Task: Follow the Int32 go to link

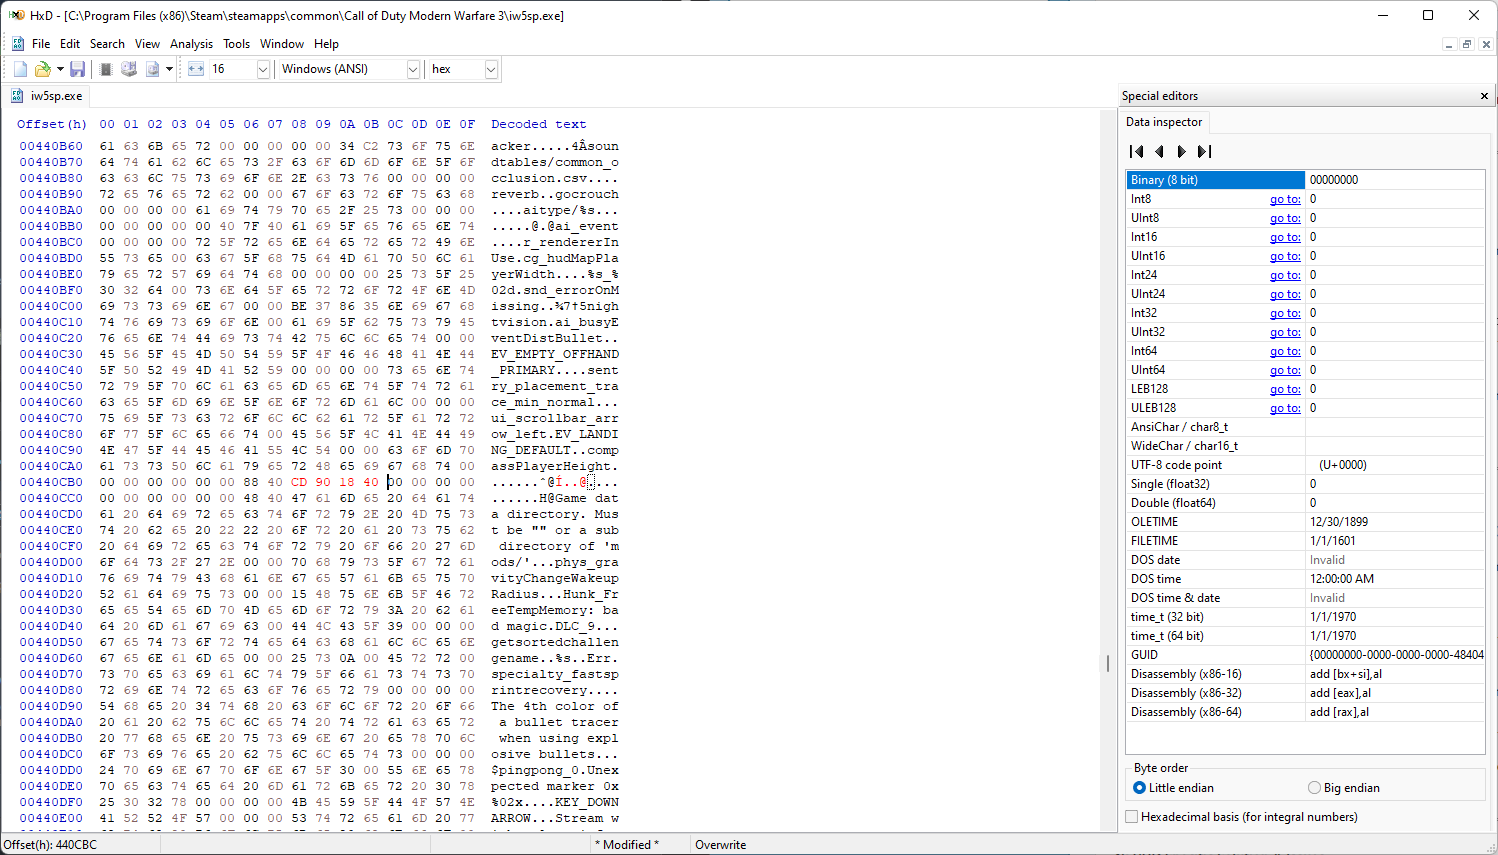Action: click(x=1285, y=313)
